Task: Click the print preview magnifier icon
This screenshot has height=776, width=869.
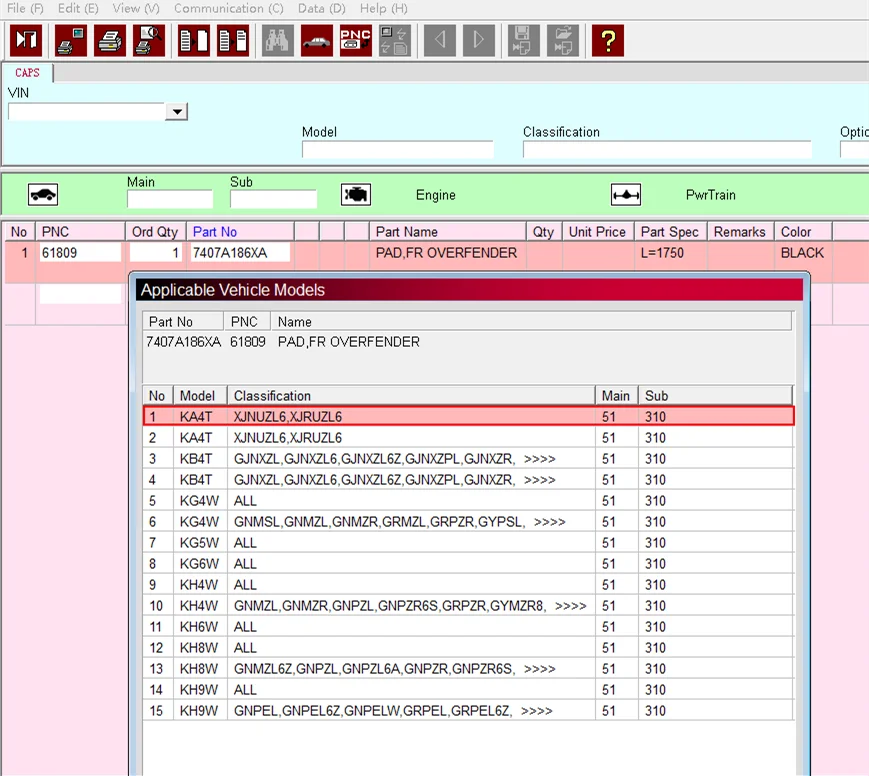Action: click(149, 41)
